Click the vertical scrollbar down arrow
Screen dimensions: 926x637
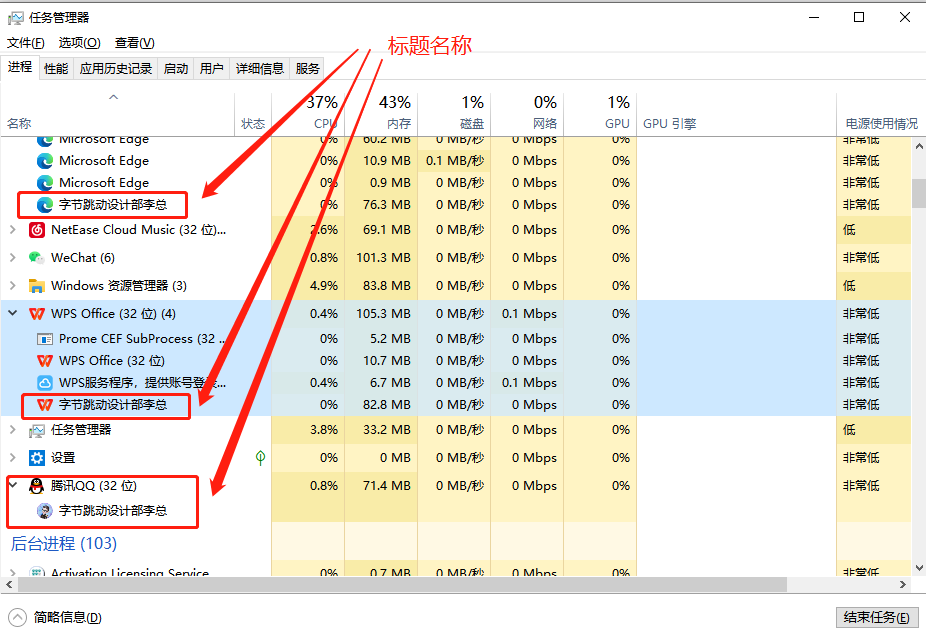919,568
